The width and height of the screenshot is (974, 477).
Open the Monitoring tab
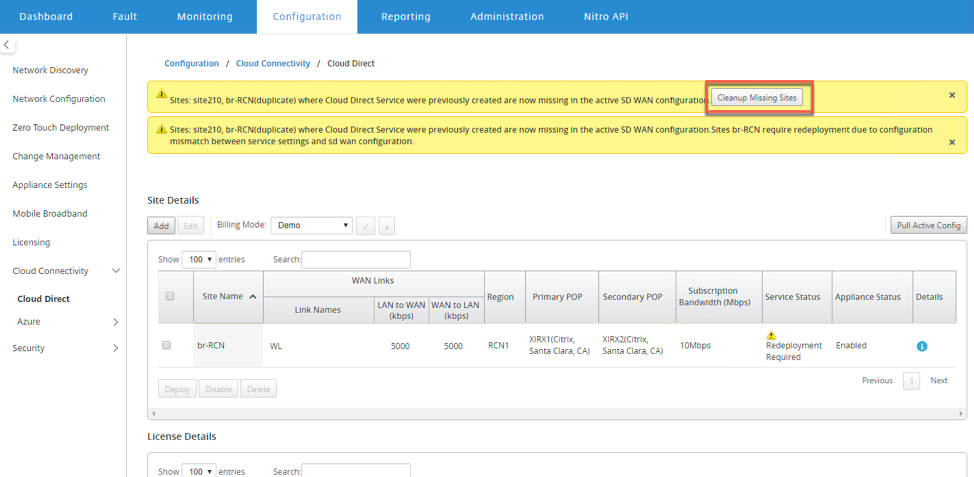tap(205, 17)
